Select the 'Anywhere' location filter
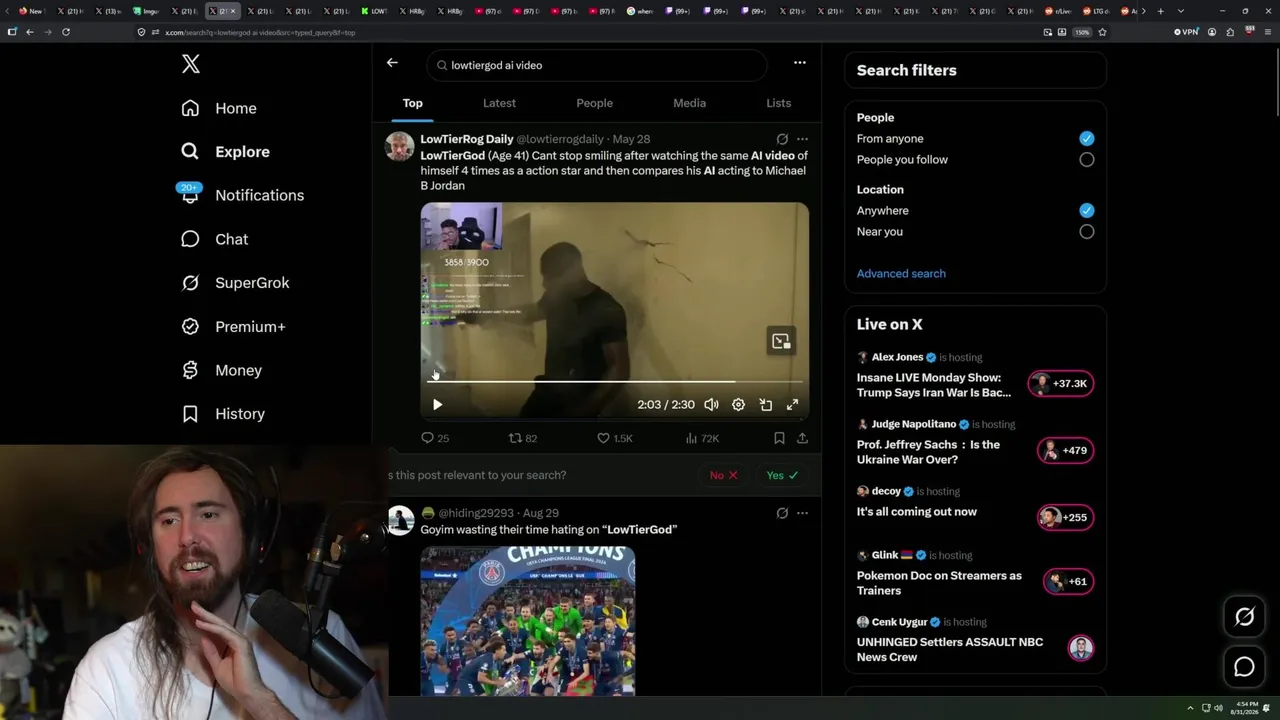The width and height of the screenshot is (1280, 720). 1087,211
